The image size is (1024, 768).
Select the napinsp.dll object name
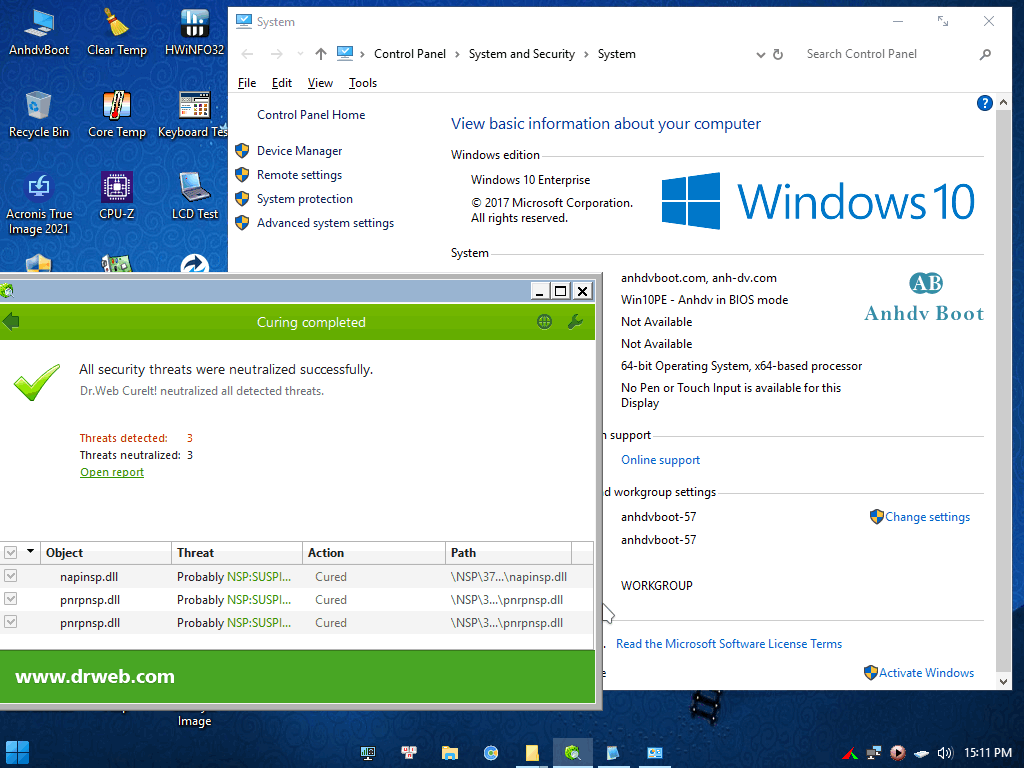[x=89, y=577]
